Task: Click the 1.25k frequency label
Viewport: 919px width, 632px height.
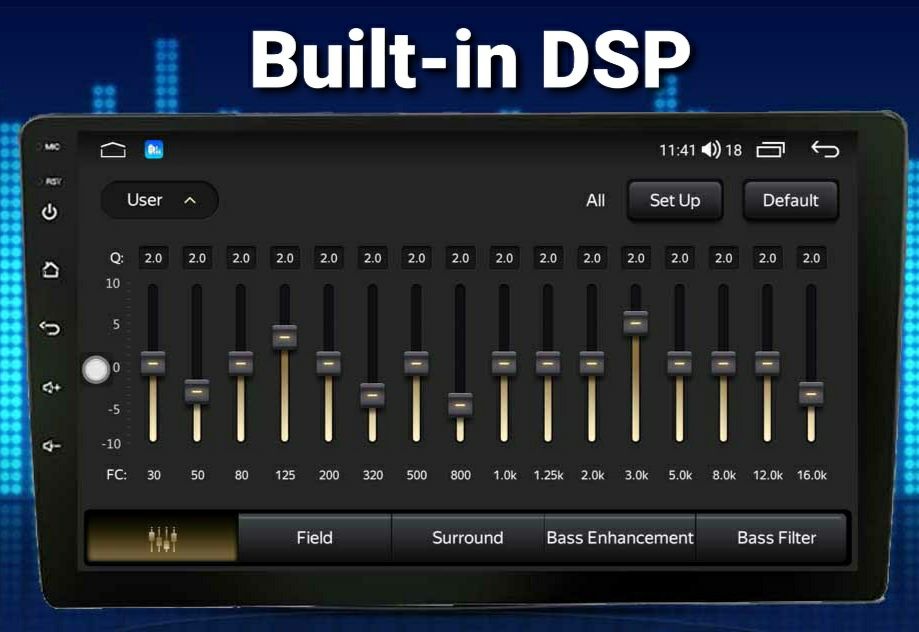Action: tap(549, 475)
